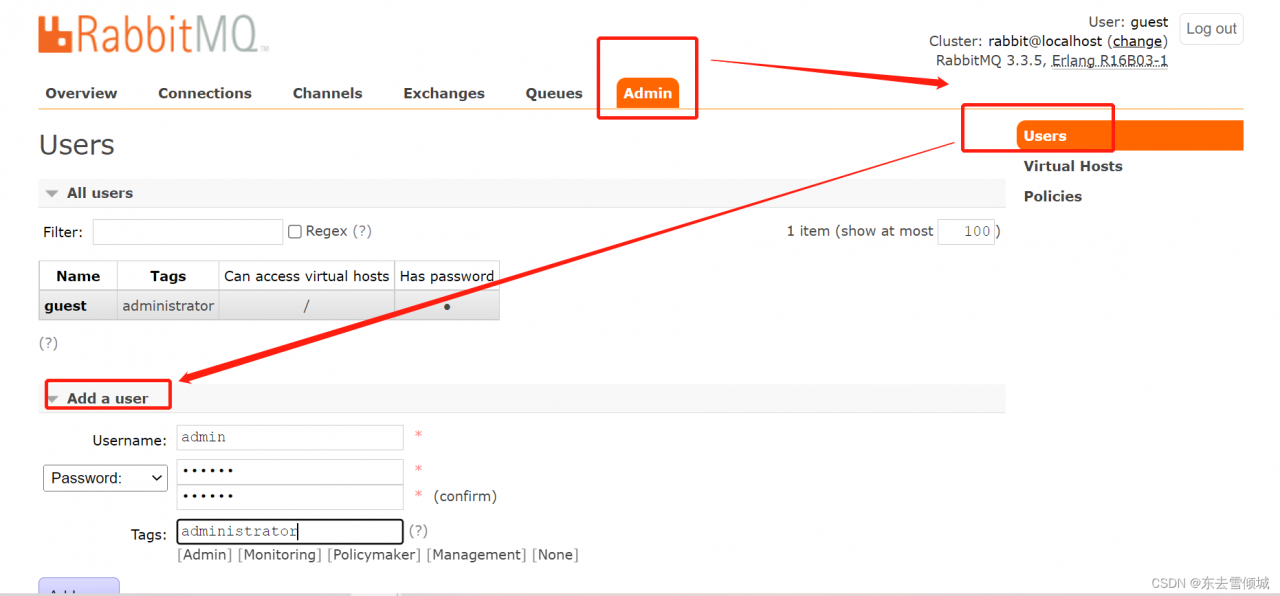Click the Users page heading
The image size is (1280, 596).
point(77,145)
